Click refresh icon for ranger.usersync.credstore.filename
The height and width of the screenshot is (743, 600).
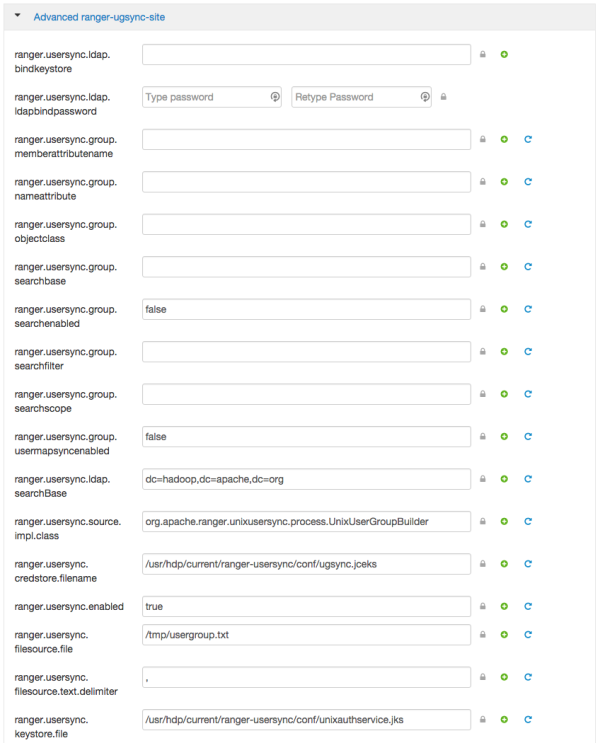point(527,564)
